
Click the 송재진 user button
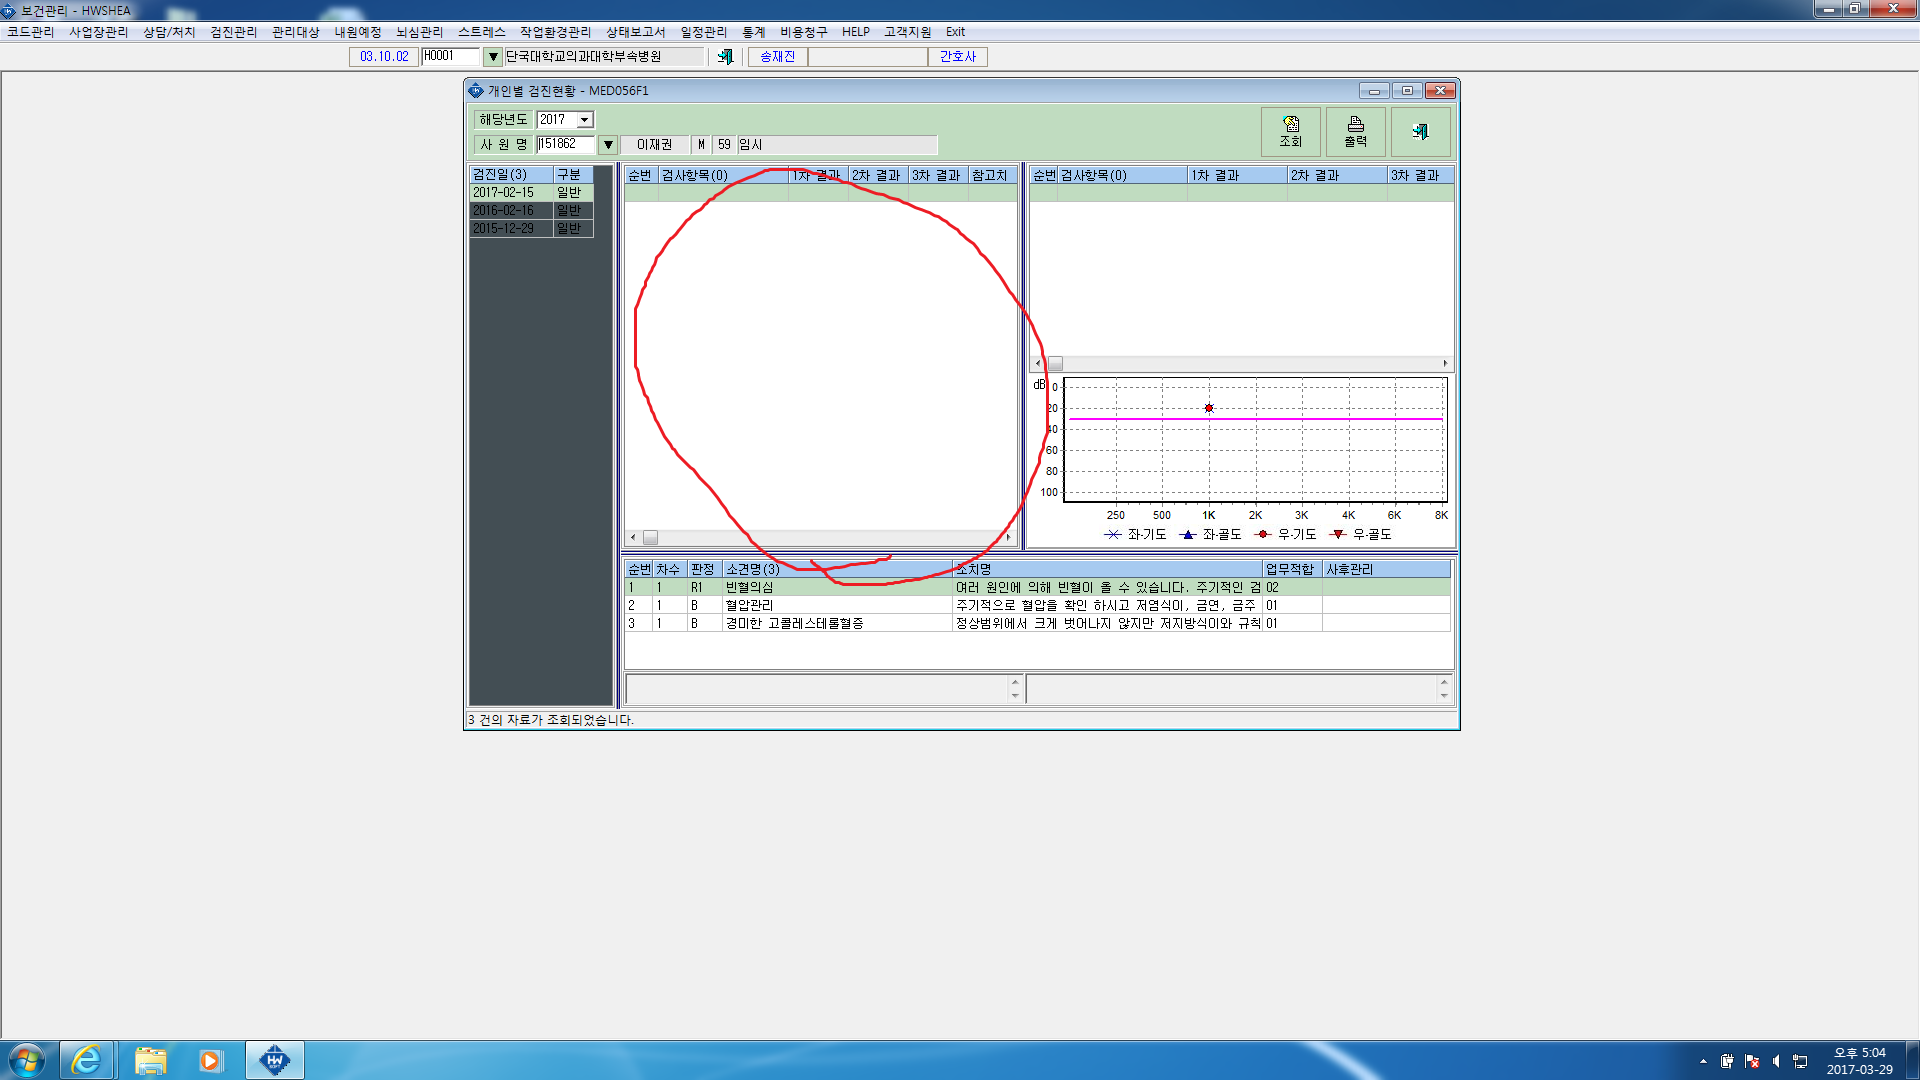[777, 57]
